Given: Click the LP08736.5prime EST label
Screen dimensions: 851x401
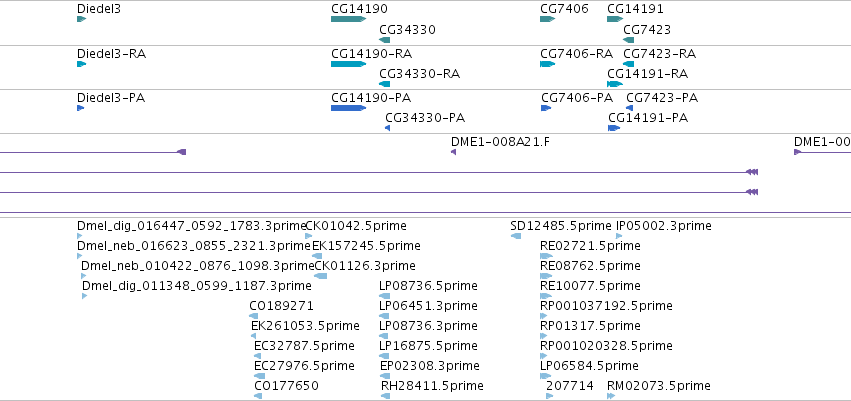Looking at the screenshot, I should pyautogui.click(x=429, y=286).
